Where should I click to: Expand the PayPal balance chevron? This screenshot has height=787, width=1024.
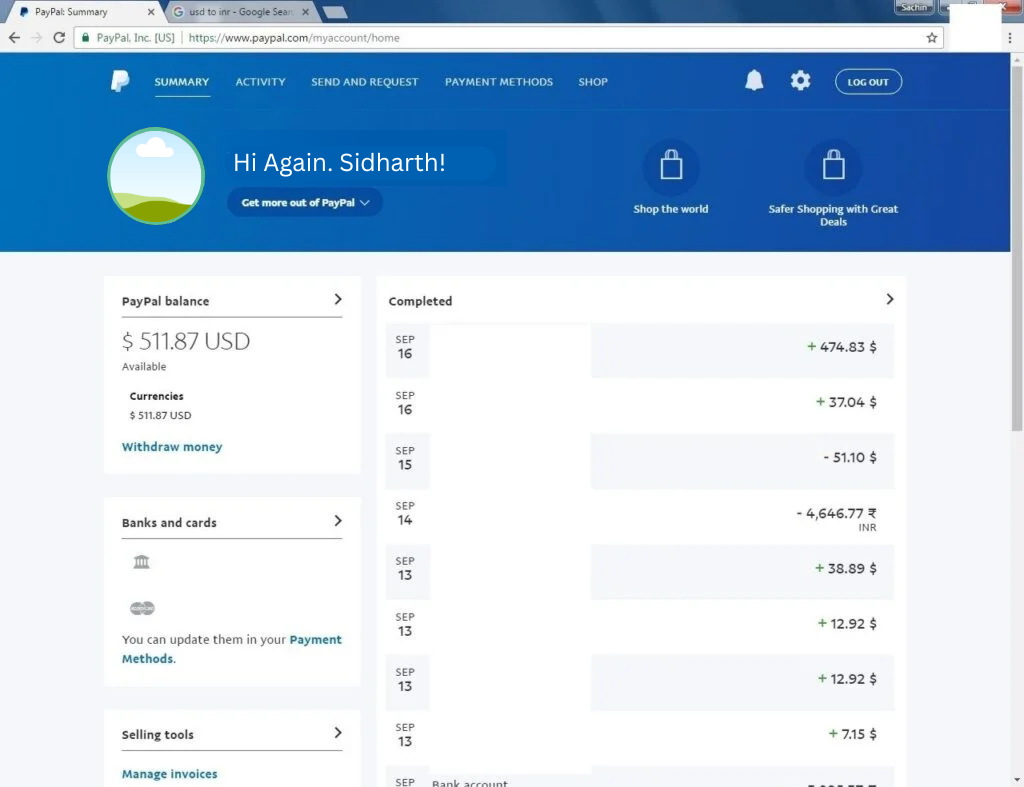click(338, 299)
